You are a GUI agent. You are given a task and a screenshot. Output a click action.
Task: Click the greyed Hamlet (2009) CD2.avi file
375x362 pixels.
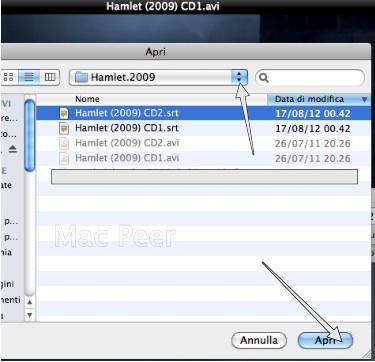point(203,143)
